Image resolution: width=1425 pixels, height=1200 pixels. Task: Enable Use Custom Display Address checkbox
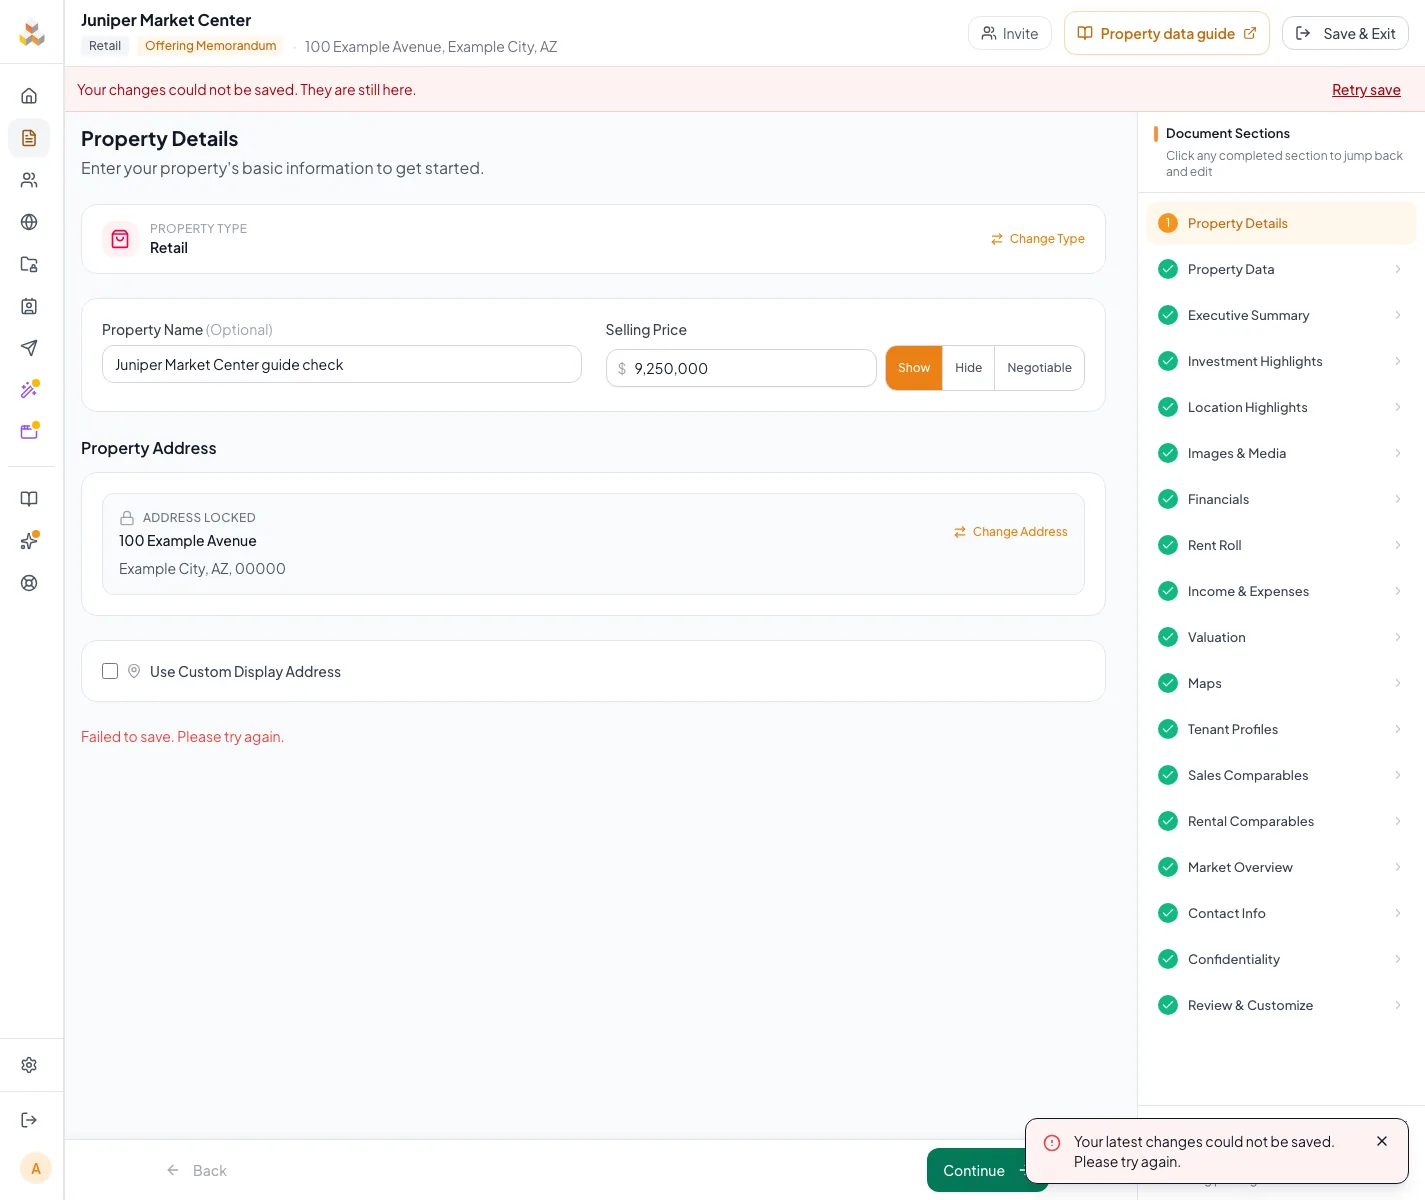pos(110,671)
